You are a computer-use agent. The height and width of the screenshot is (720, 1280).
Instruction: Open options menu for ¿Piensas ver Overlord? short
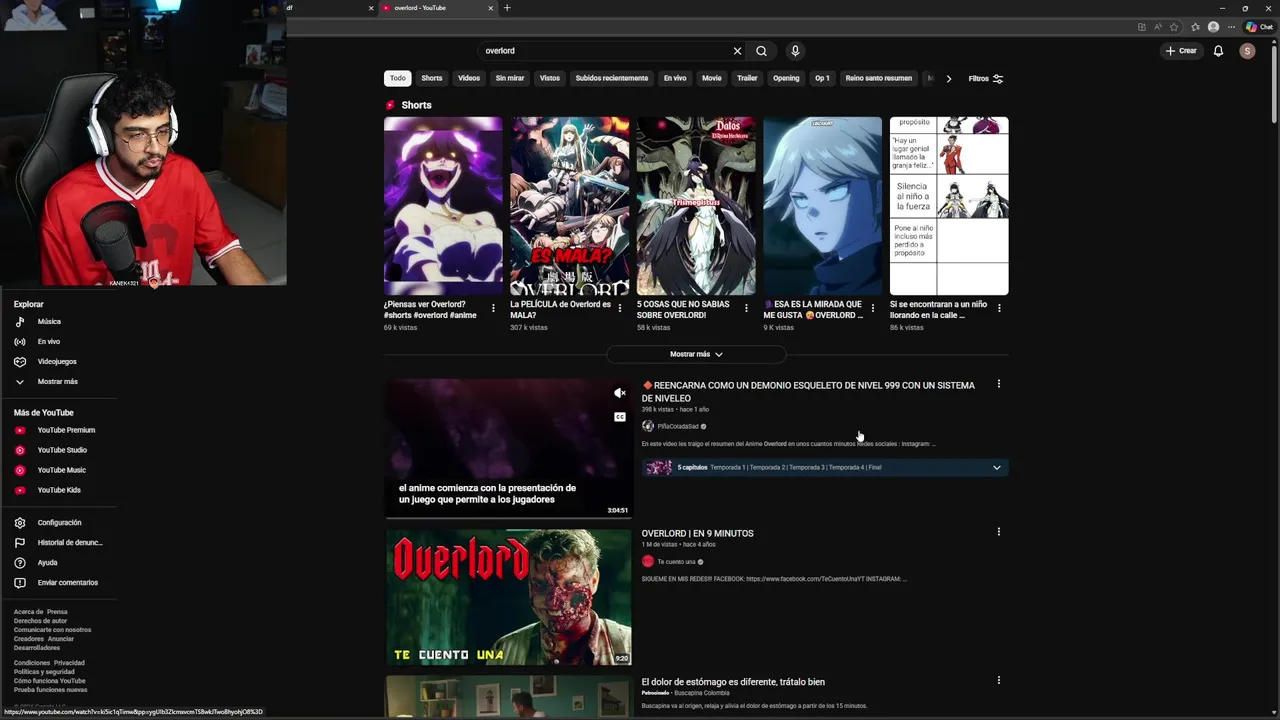click(x=493, y=308)
